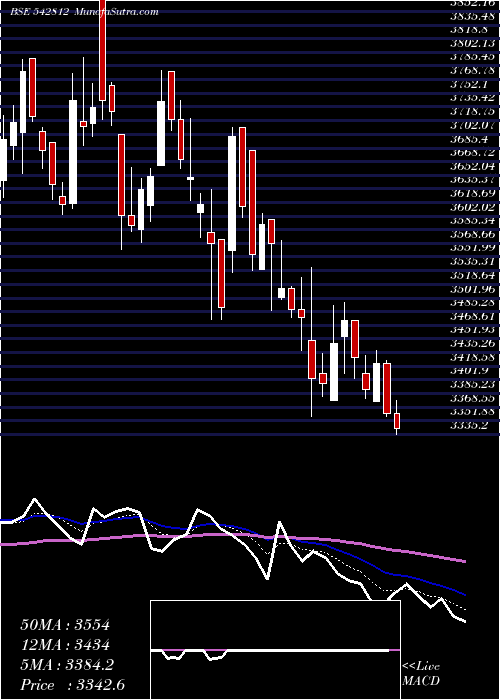Click the 3518.64 price axis label
Image resolution: width=500 pixels, height=700 pixels.
pyautogui.click(x=472, y=275)
